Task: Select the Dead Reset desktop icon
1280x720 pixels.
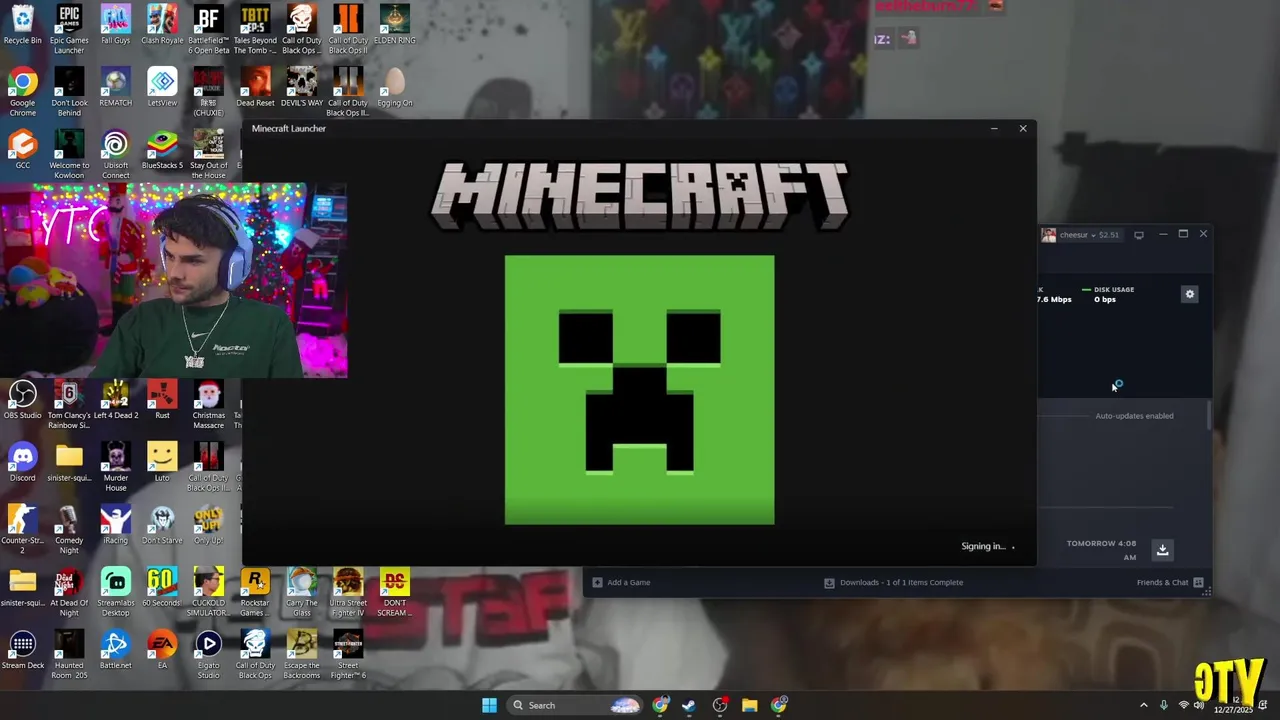Action: (255, 88)
